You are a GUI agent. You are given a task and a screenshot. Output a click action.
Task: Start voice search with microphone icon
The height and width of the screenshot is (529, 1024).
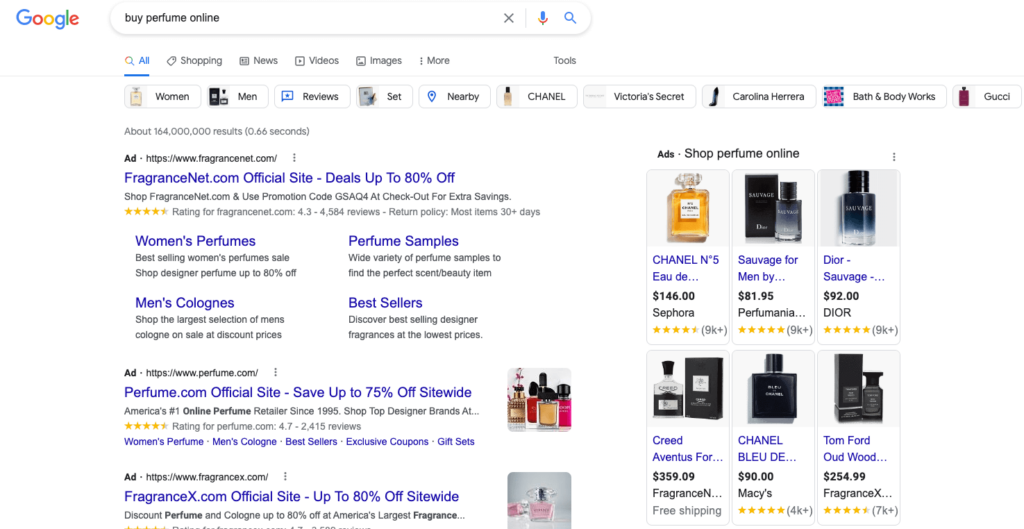pyautogui.click(x=543, y=18)
